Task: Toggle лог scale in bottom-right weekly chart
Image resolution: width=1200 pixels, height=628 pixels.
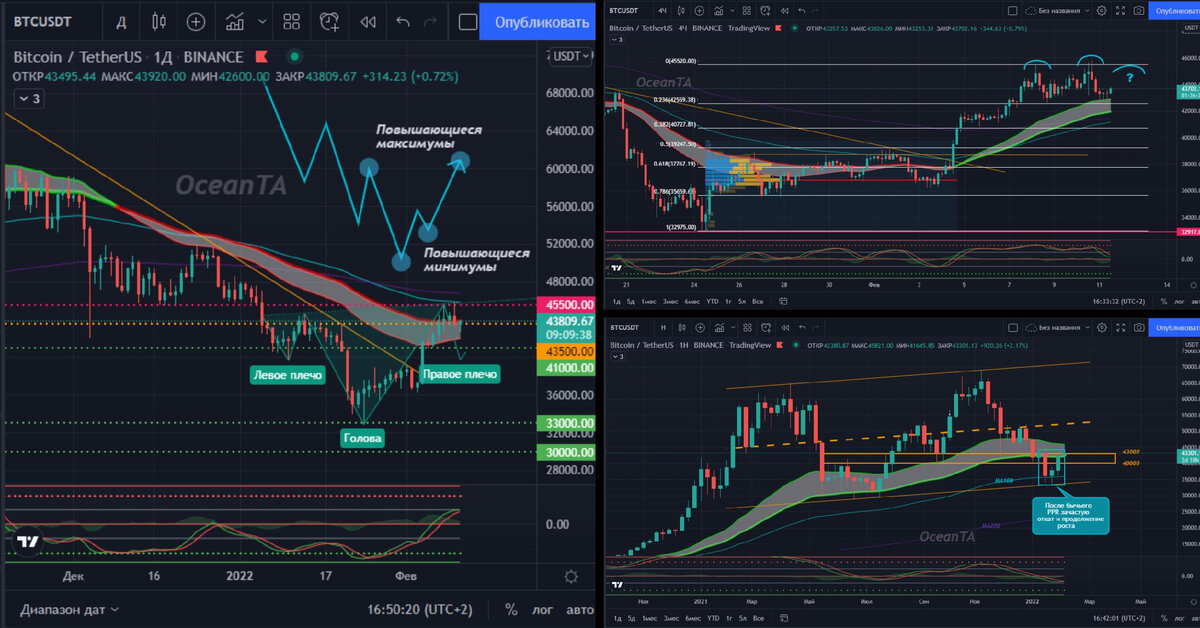Action: coord(1180,618)
